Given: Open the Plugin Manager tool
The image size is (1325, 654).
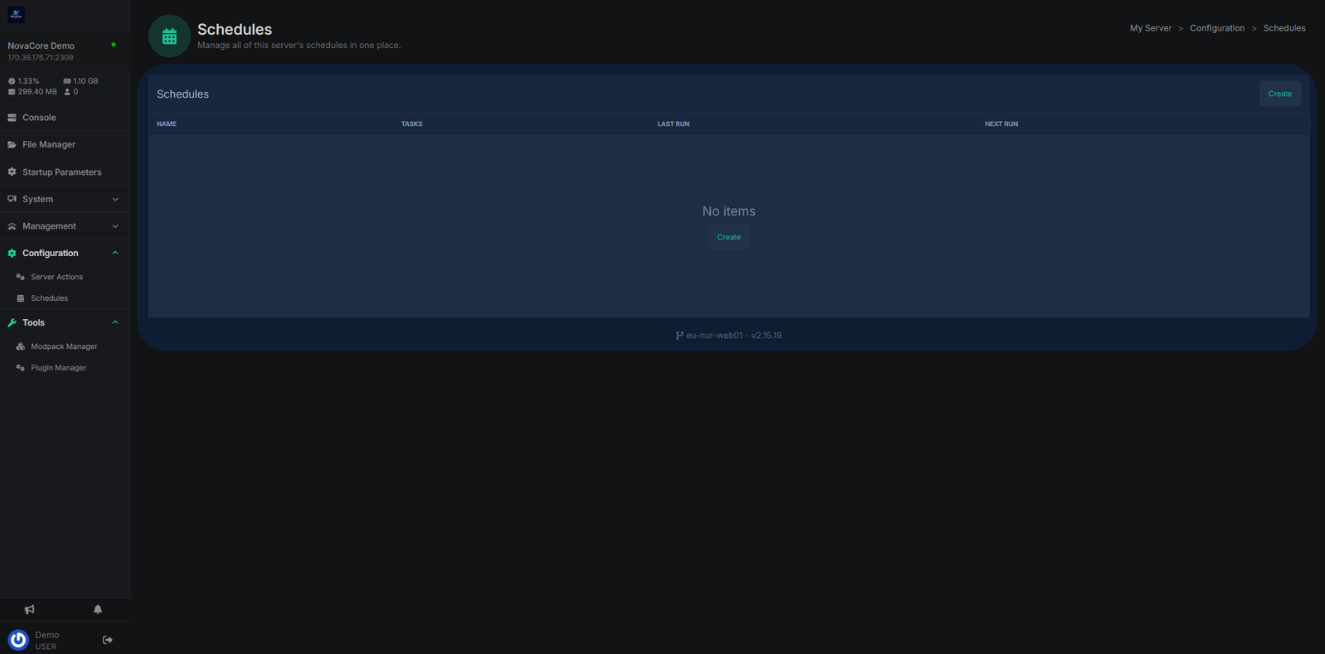Looking at the screenshot, I should (58, 368).
